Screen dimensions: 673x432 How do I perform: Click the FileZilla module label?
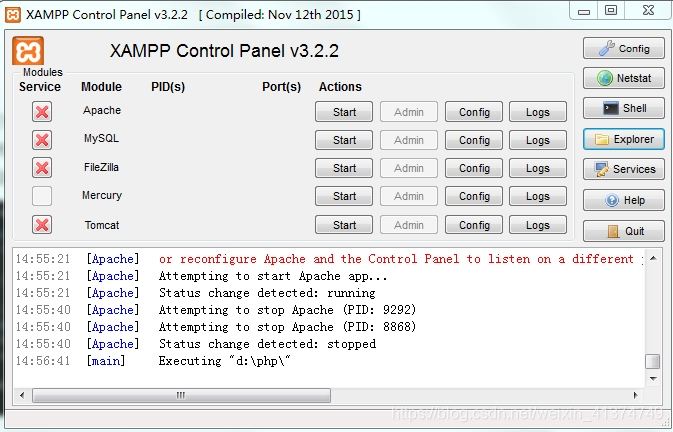click(101, 167)
